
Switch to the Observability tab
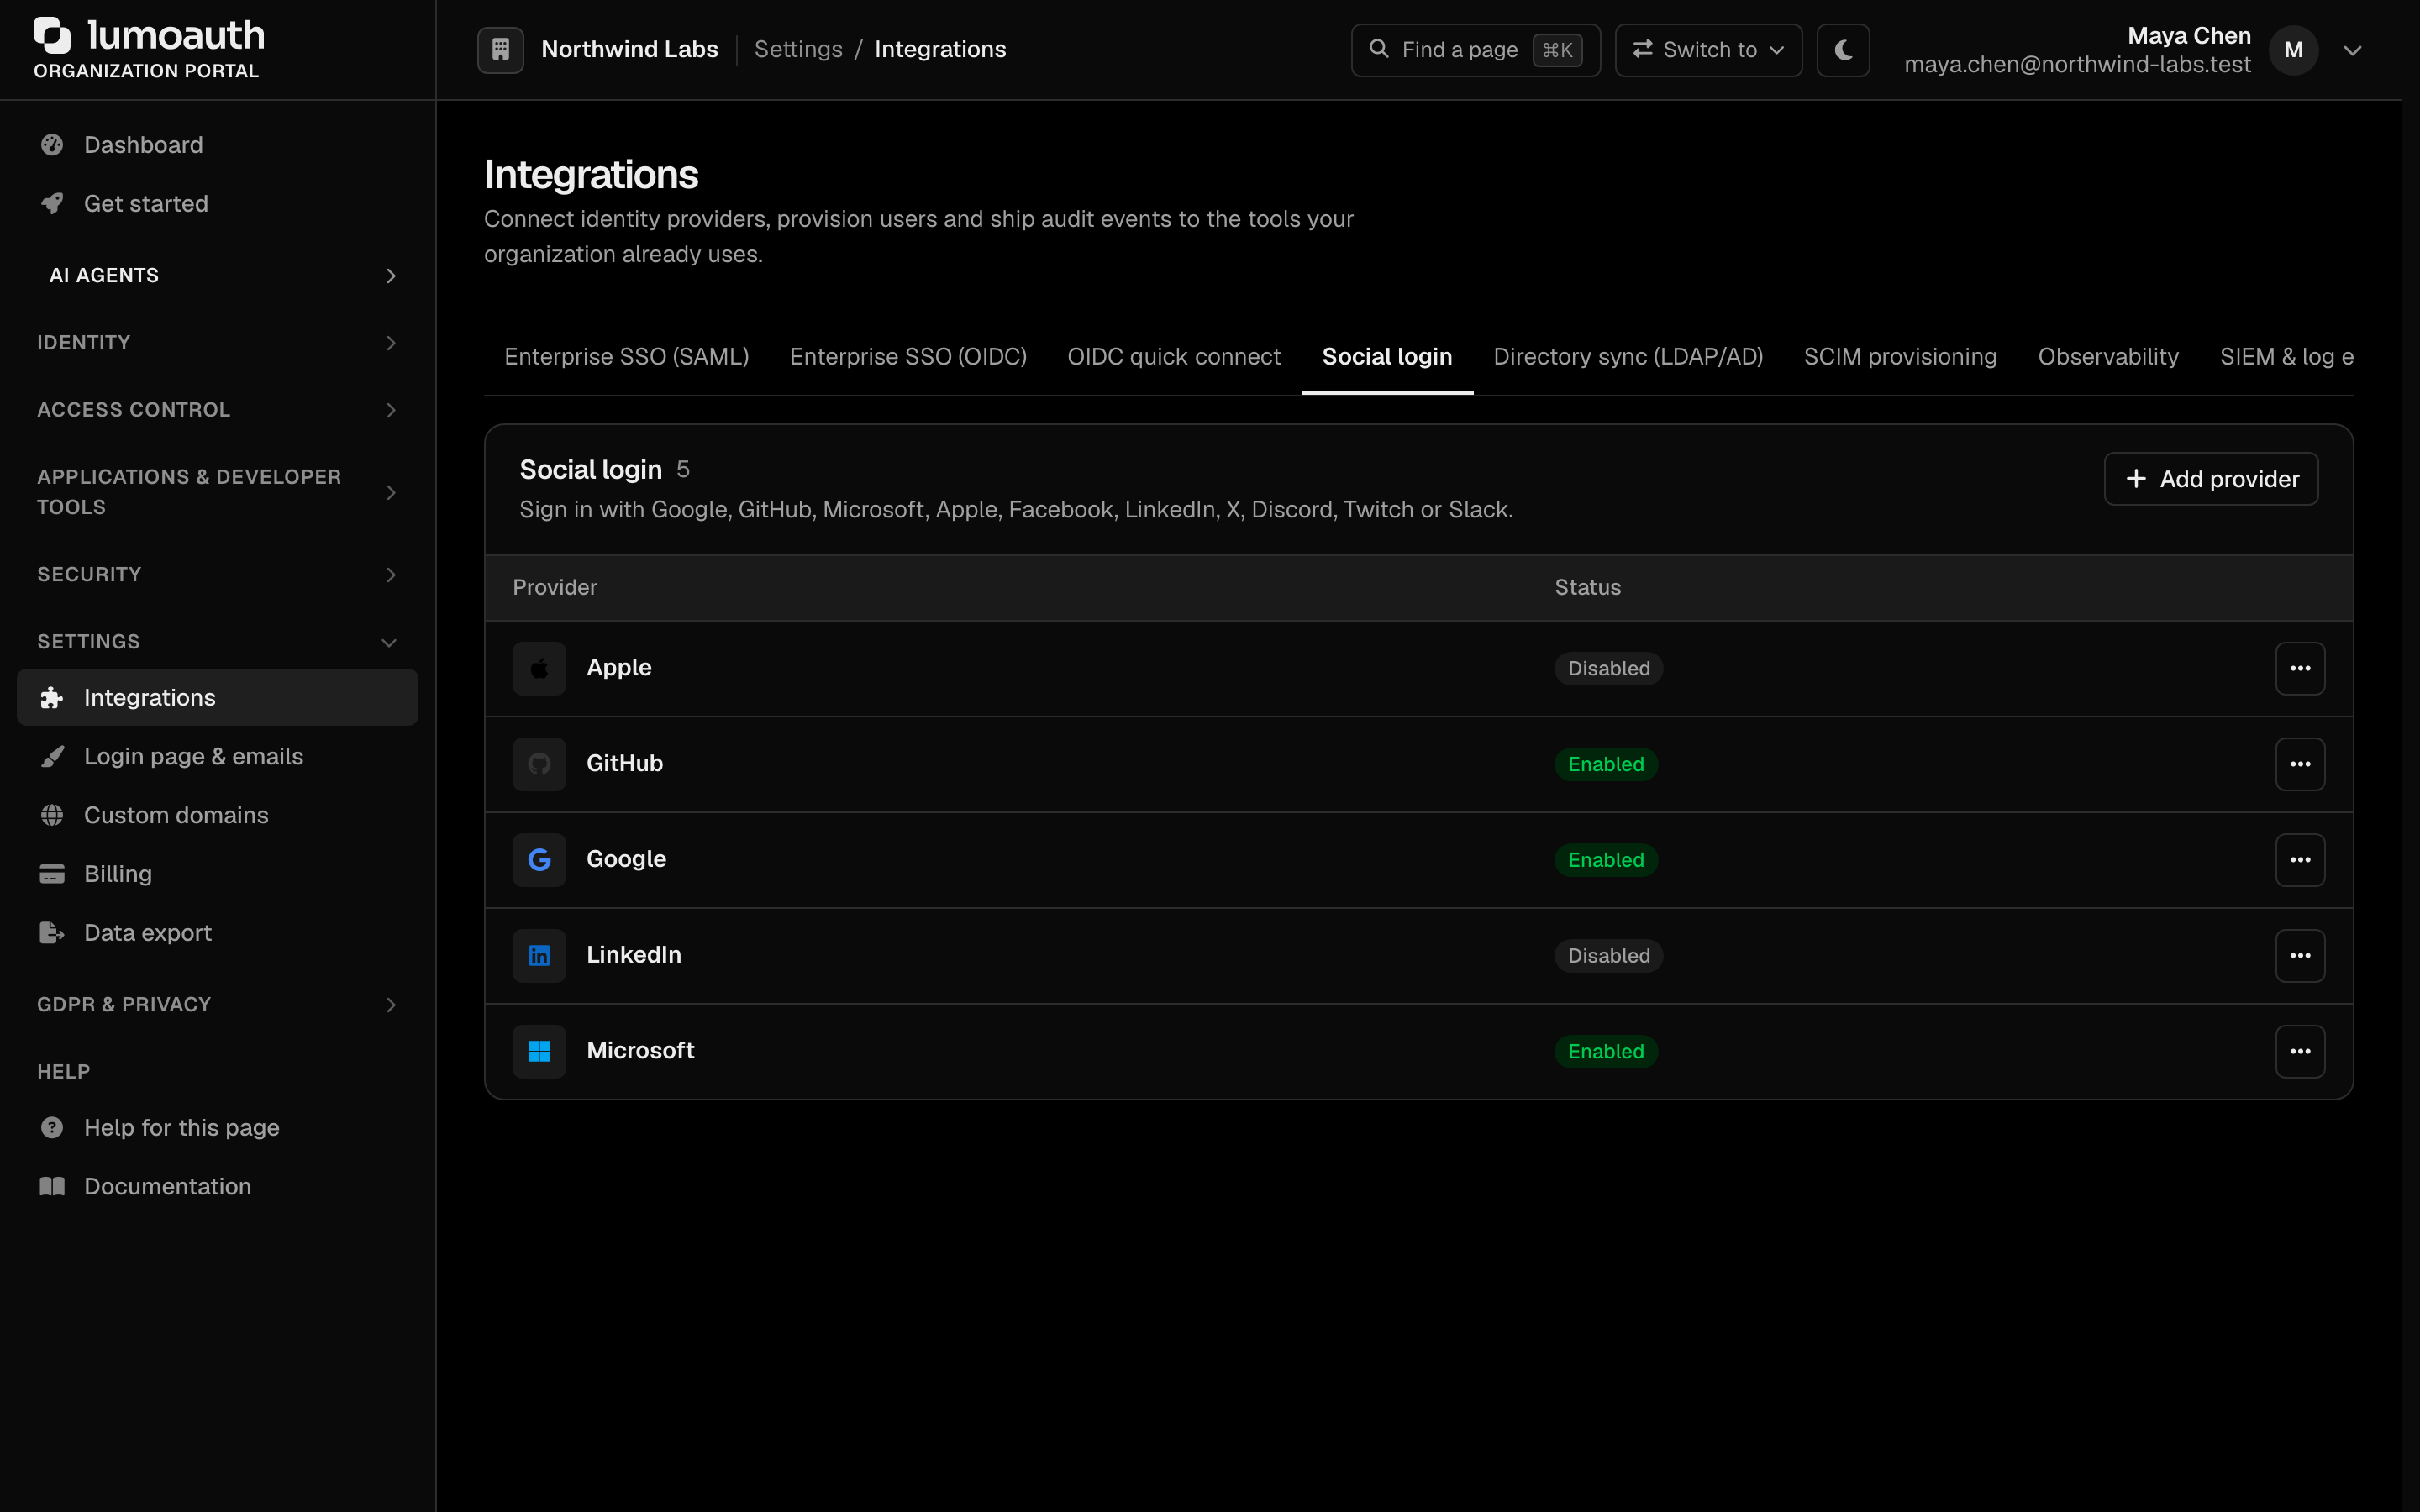coord(2108,357)
